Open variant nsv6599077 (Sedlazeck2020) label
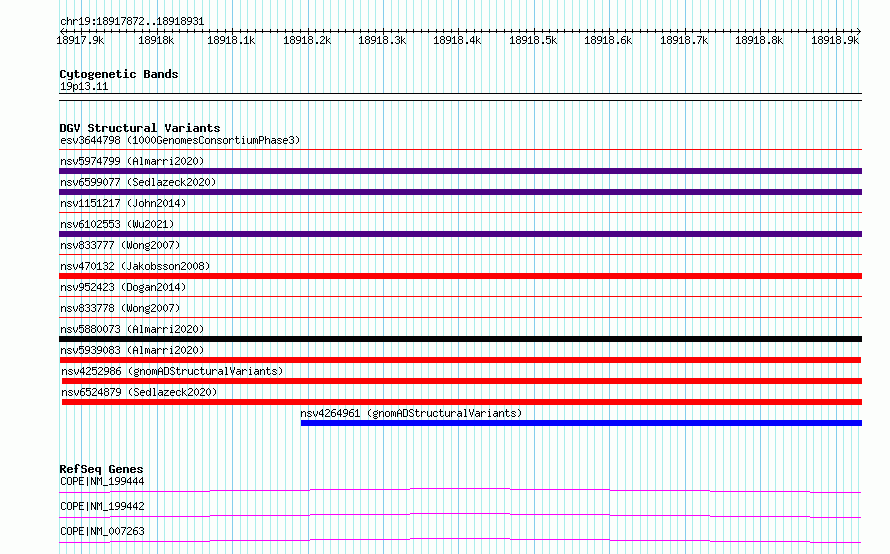Screen dimensions: 890x554 click(x=138, y=182)
